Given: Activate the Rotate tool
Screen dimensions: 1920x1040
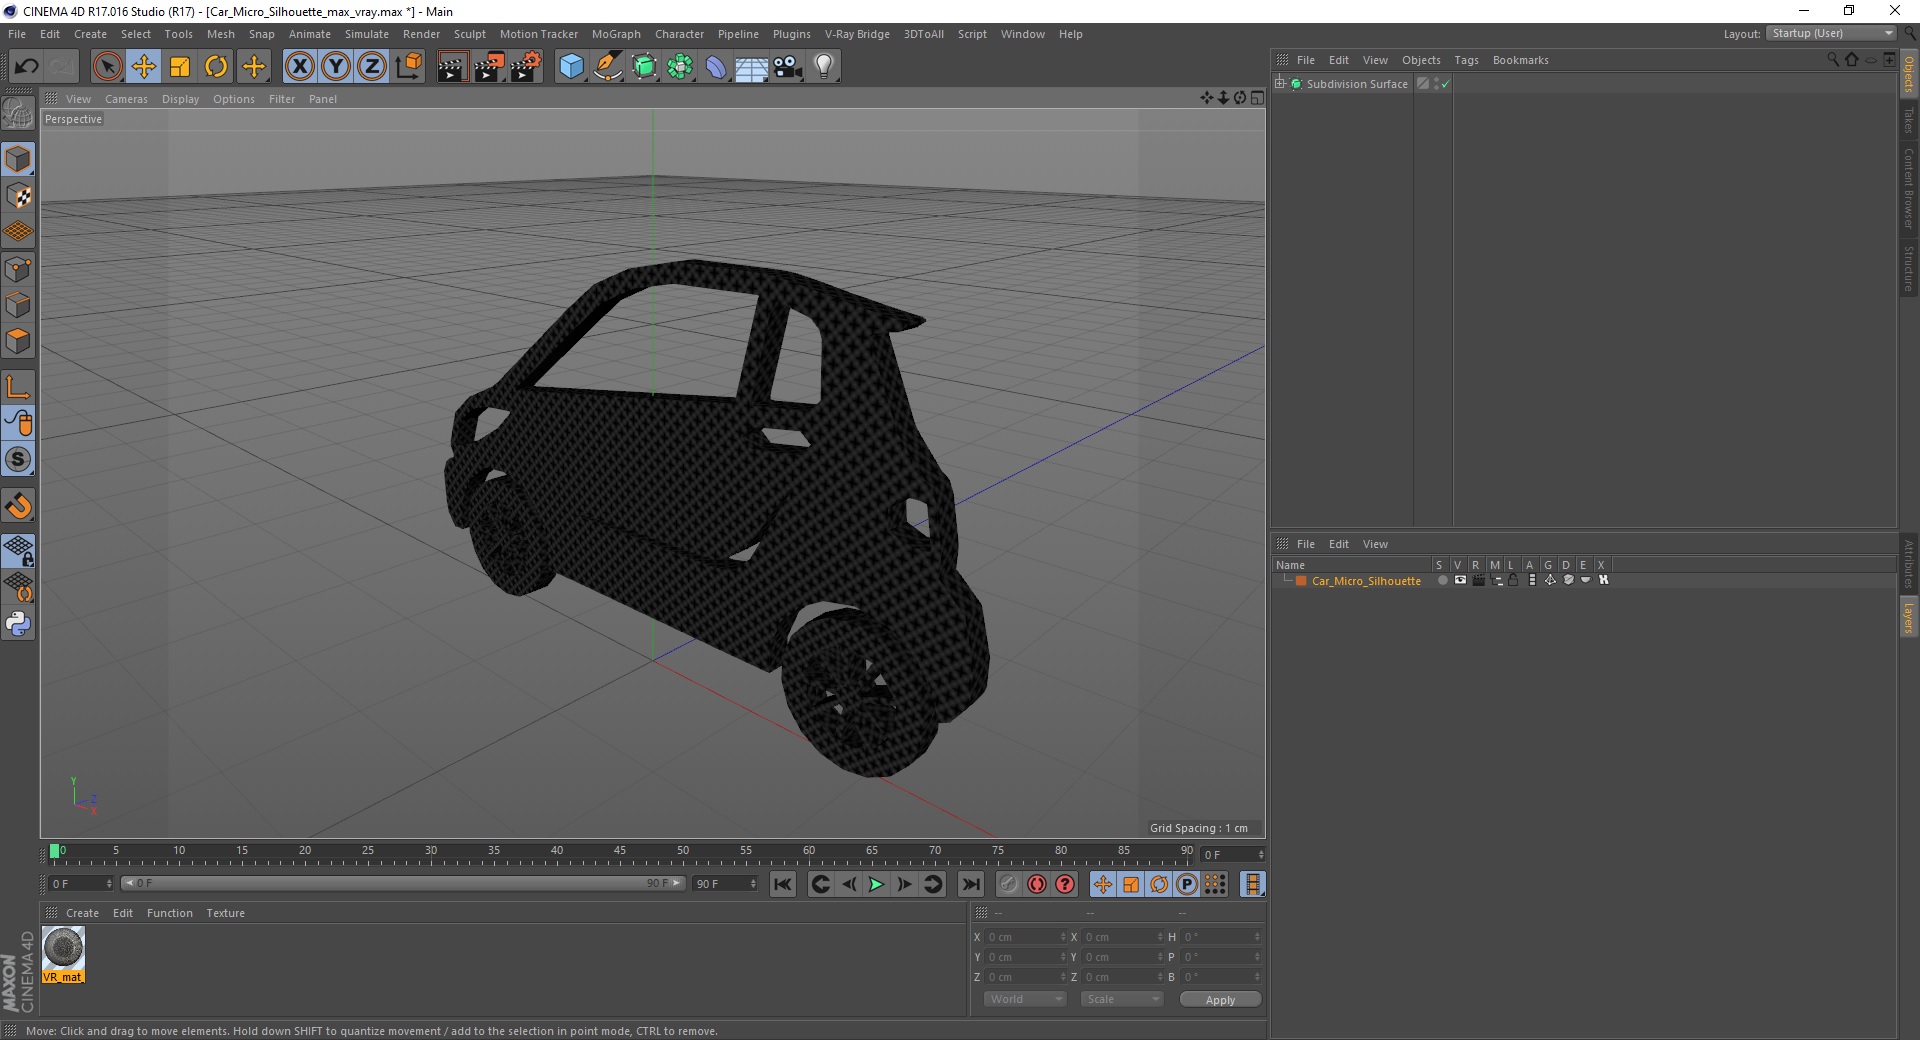Looking at the screenshot, I should click(x=216, y=67).
